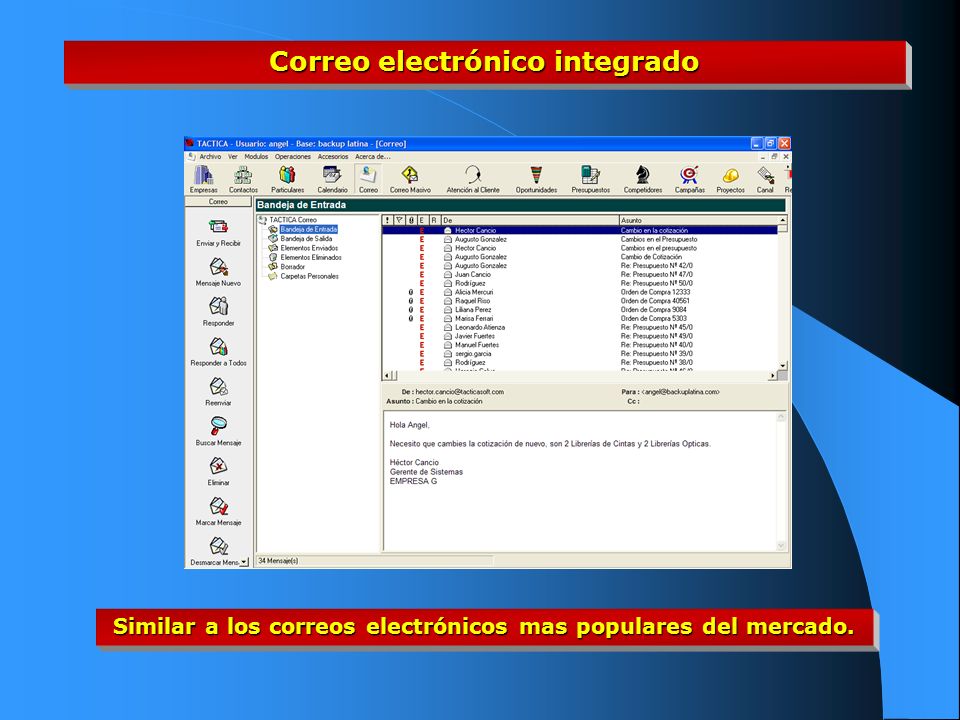Viewport: 960px width, 720px height.
Task: Click the Correo sidebar header button
Action: tap(218, 201)
